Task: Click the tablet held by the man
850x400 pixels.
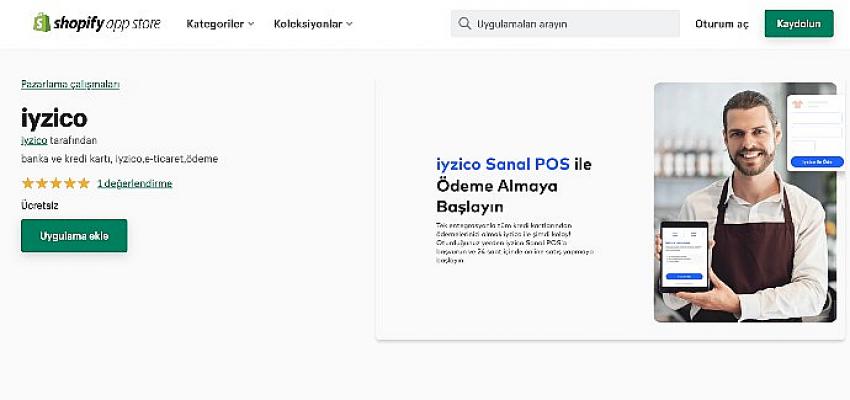Action: (x=684, y=257)
